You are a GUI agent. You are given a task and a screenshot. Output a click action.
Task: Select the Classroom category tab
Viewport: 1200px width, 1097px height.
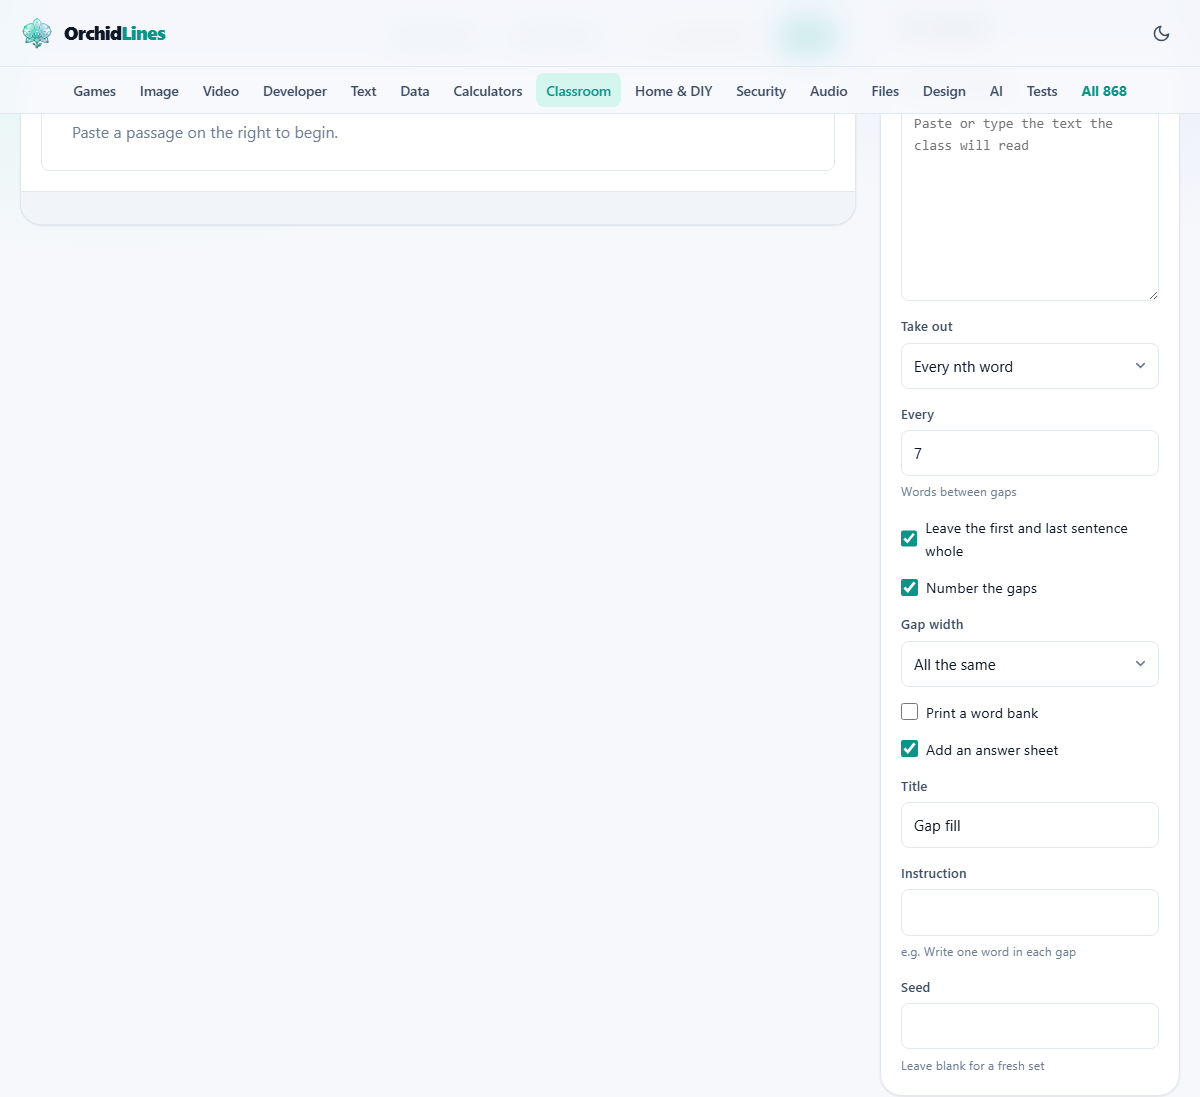[x=578, y=91]
